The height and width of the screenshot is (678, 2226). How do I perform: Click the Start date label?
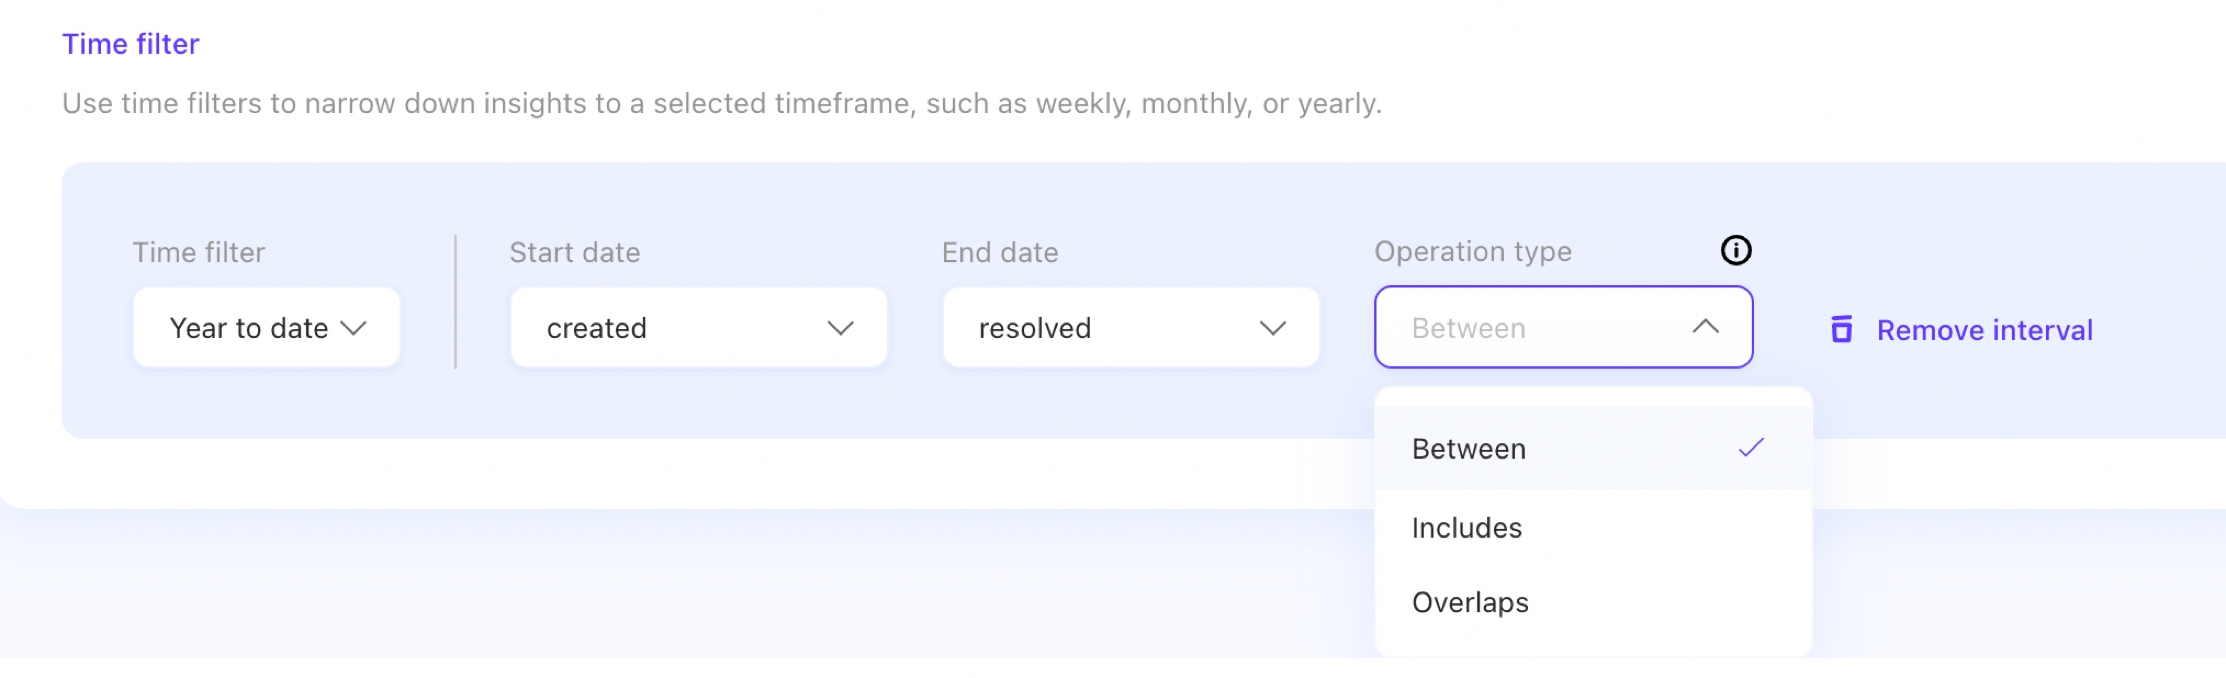pyautogui.click(x=575, y=252)
